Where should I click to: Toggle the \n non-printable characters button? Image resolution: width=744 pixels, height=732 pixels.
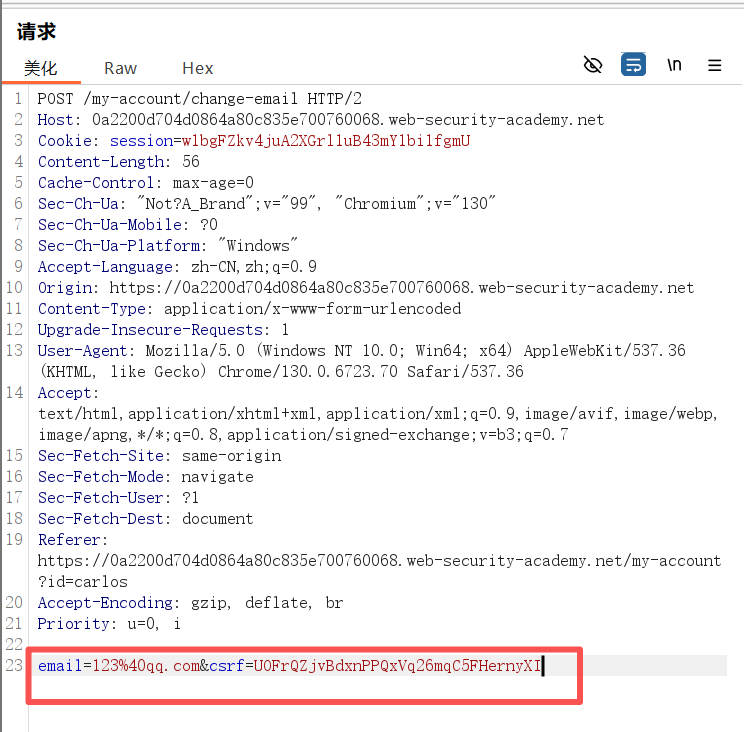tap(675, 65)
